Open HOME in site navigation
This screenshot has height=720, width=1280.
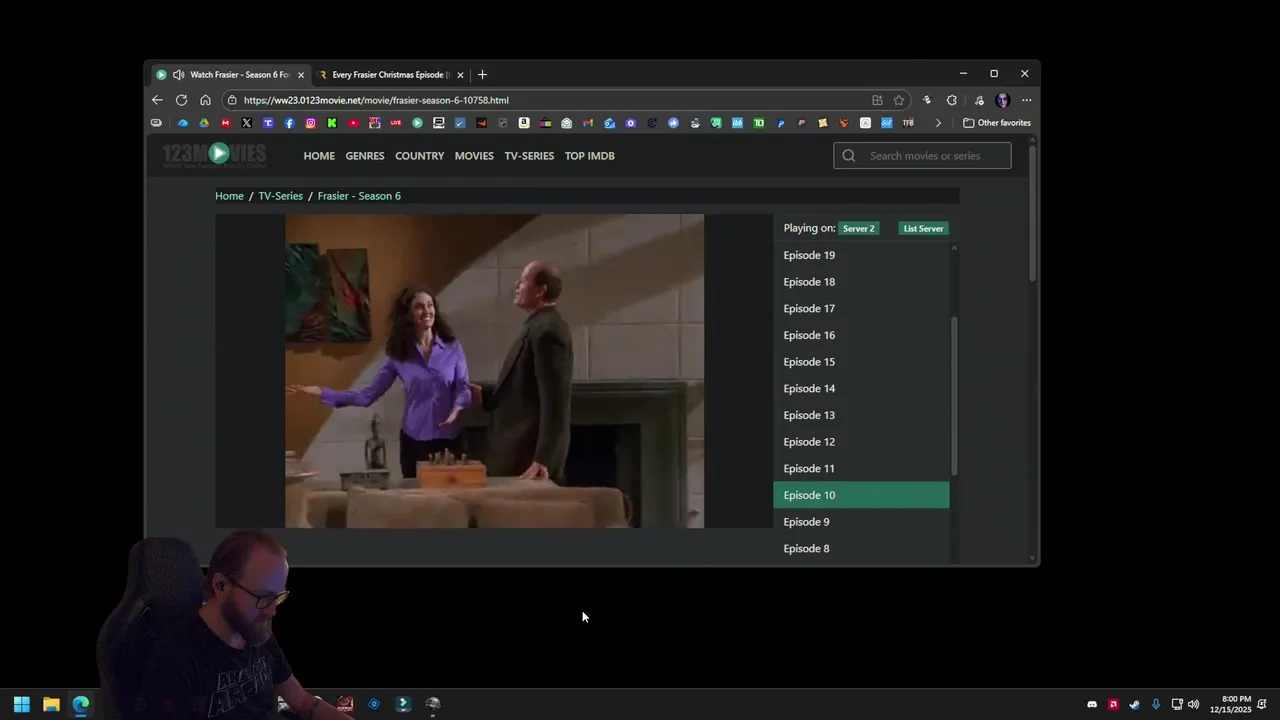(x=319, y=156)
